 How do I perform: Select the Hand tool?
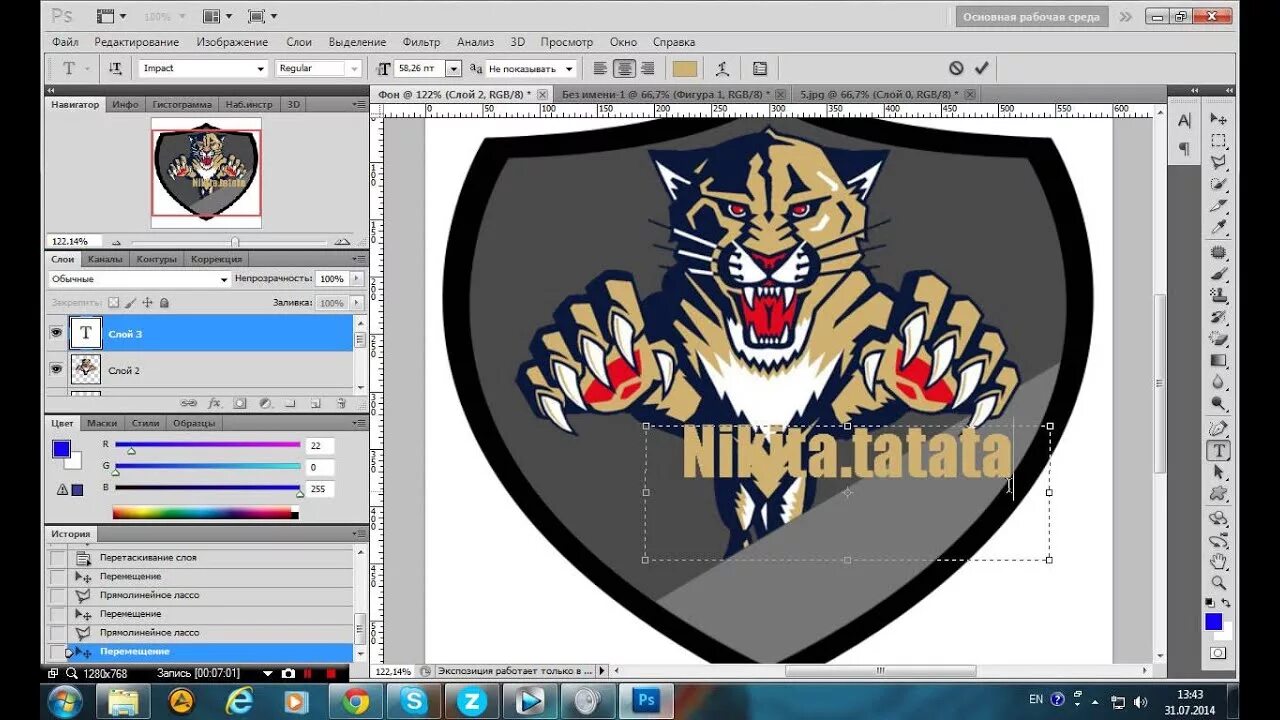coord(1219,562)
